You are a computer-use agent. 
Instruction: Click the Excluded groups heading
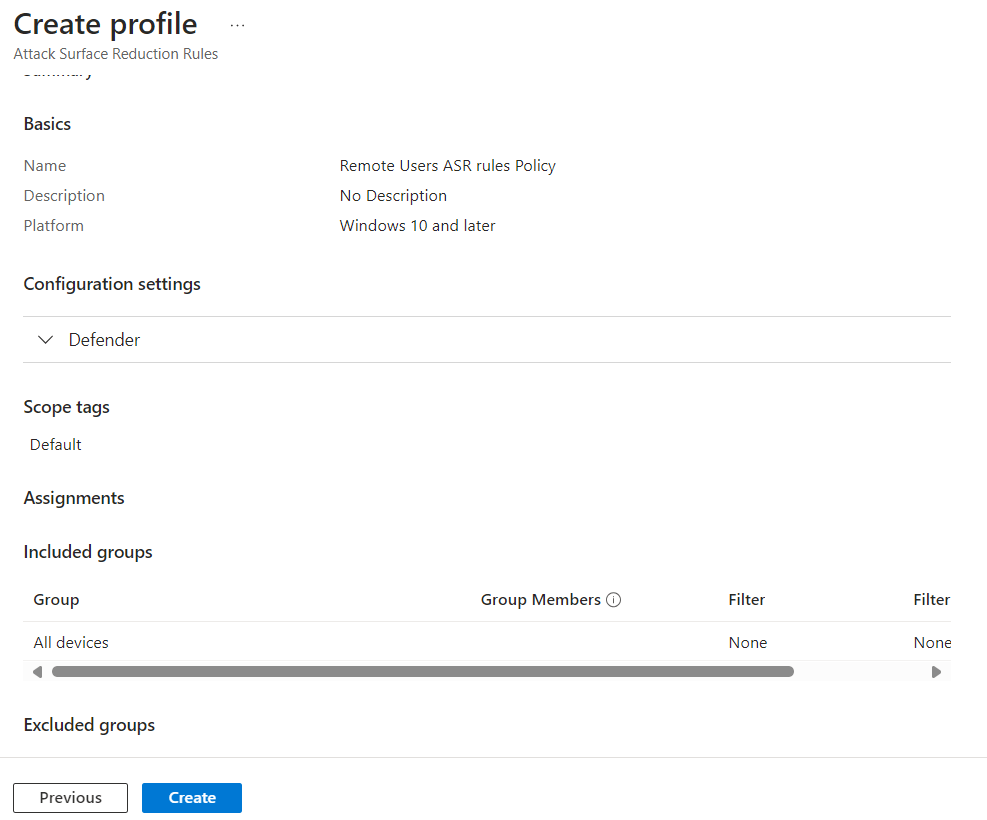(x=89, y=725)
